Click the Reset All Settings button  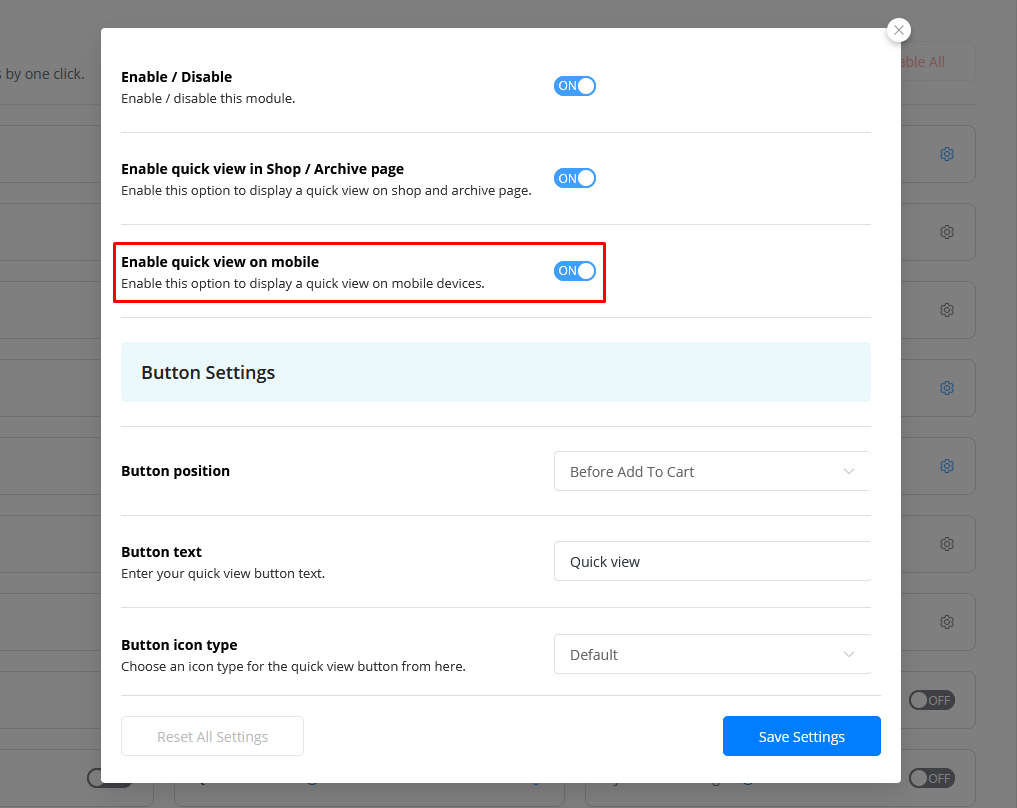[212, 736]
